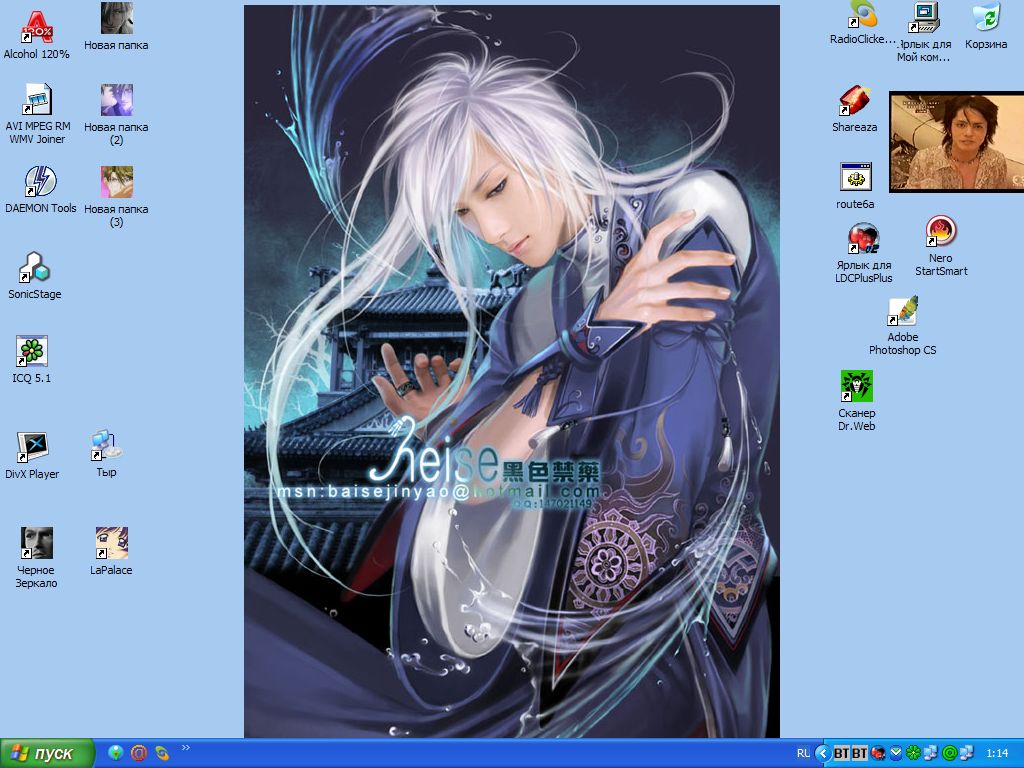Select the RadioClicker desktop shortcut
1024x768 pixels.
[x=863, y=23]
